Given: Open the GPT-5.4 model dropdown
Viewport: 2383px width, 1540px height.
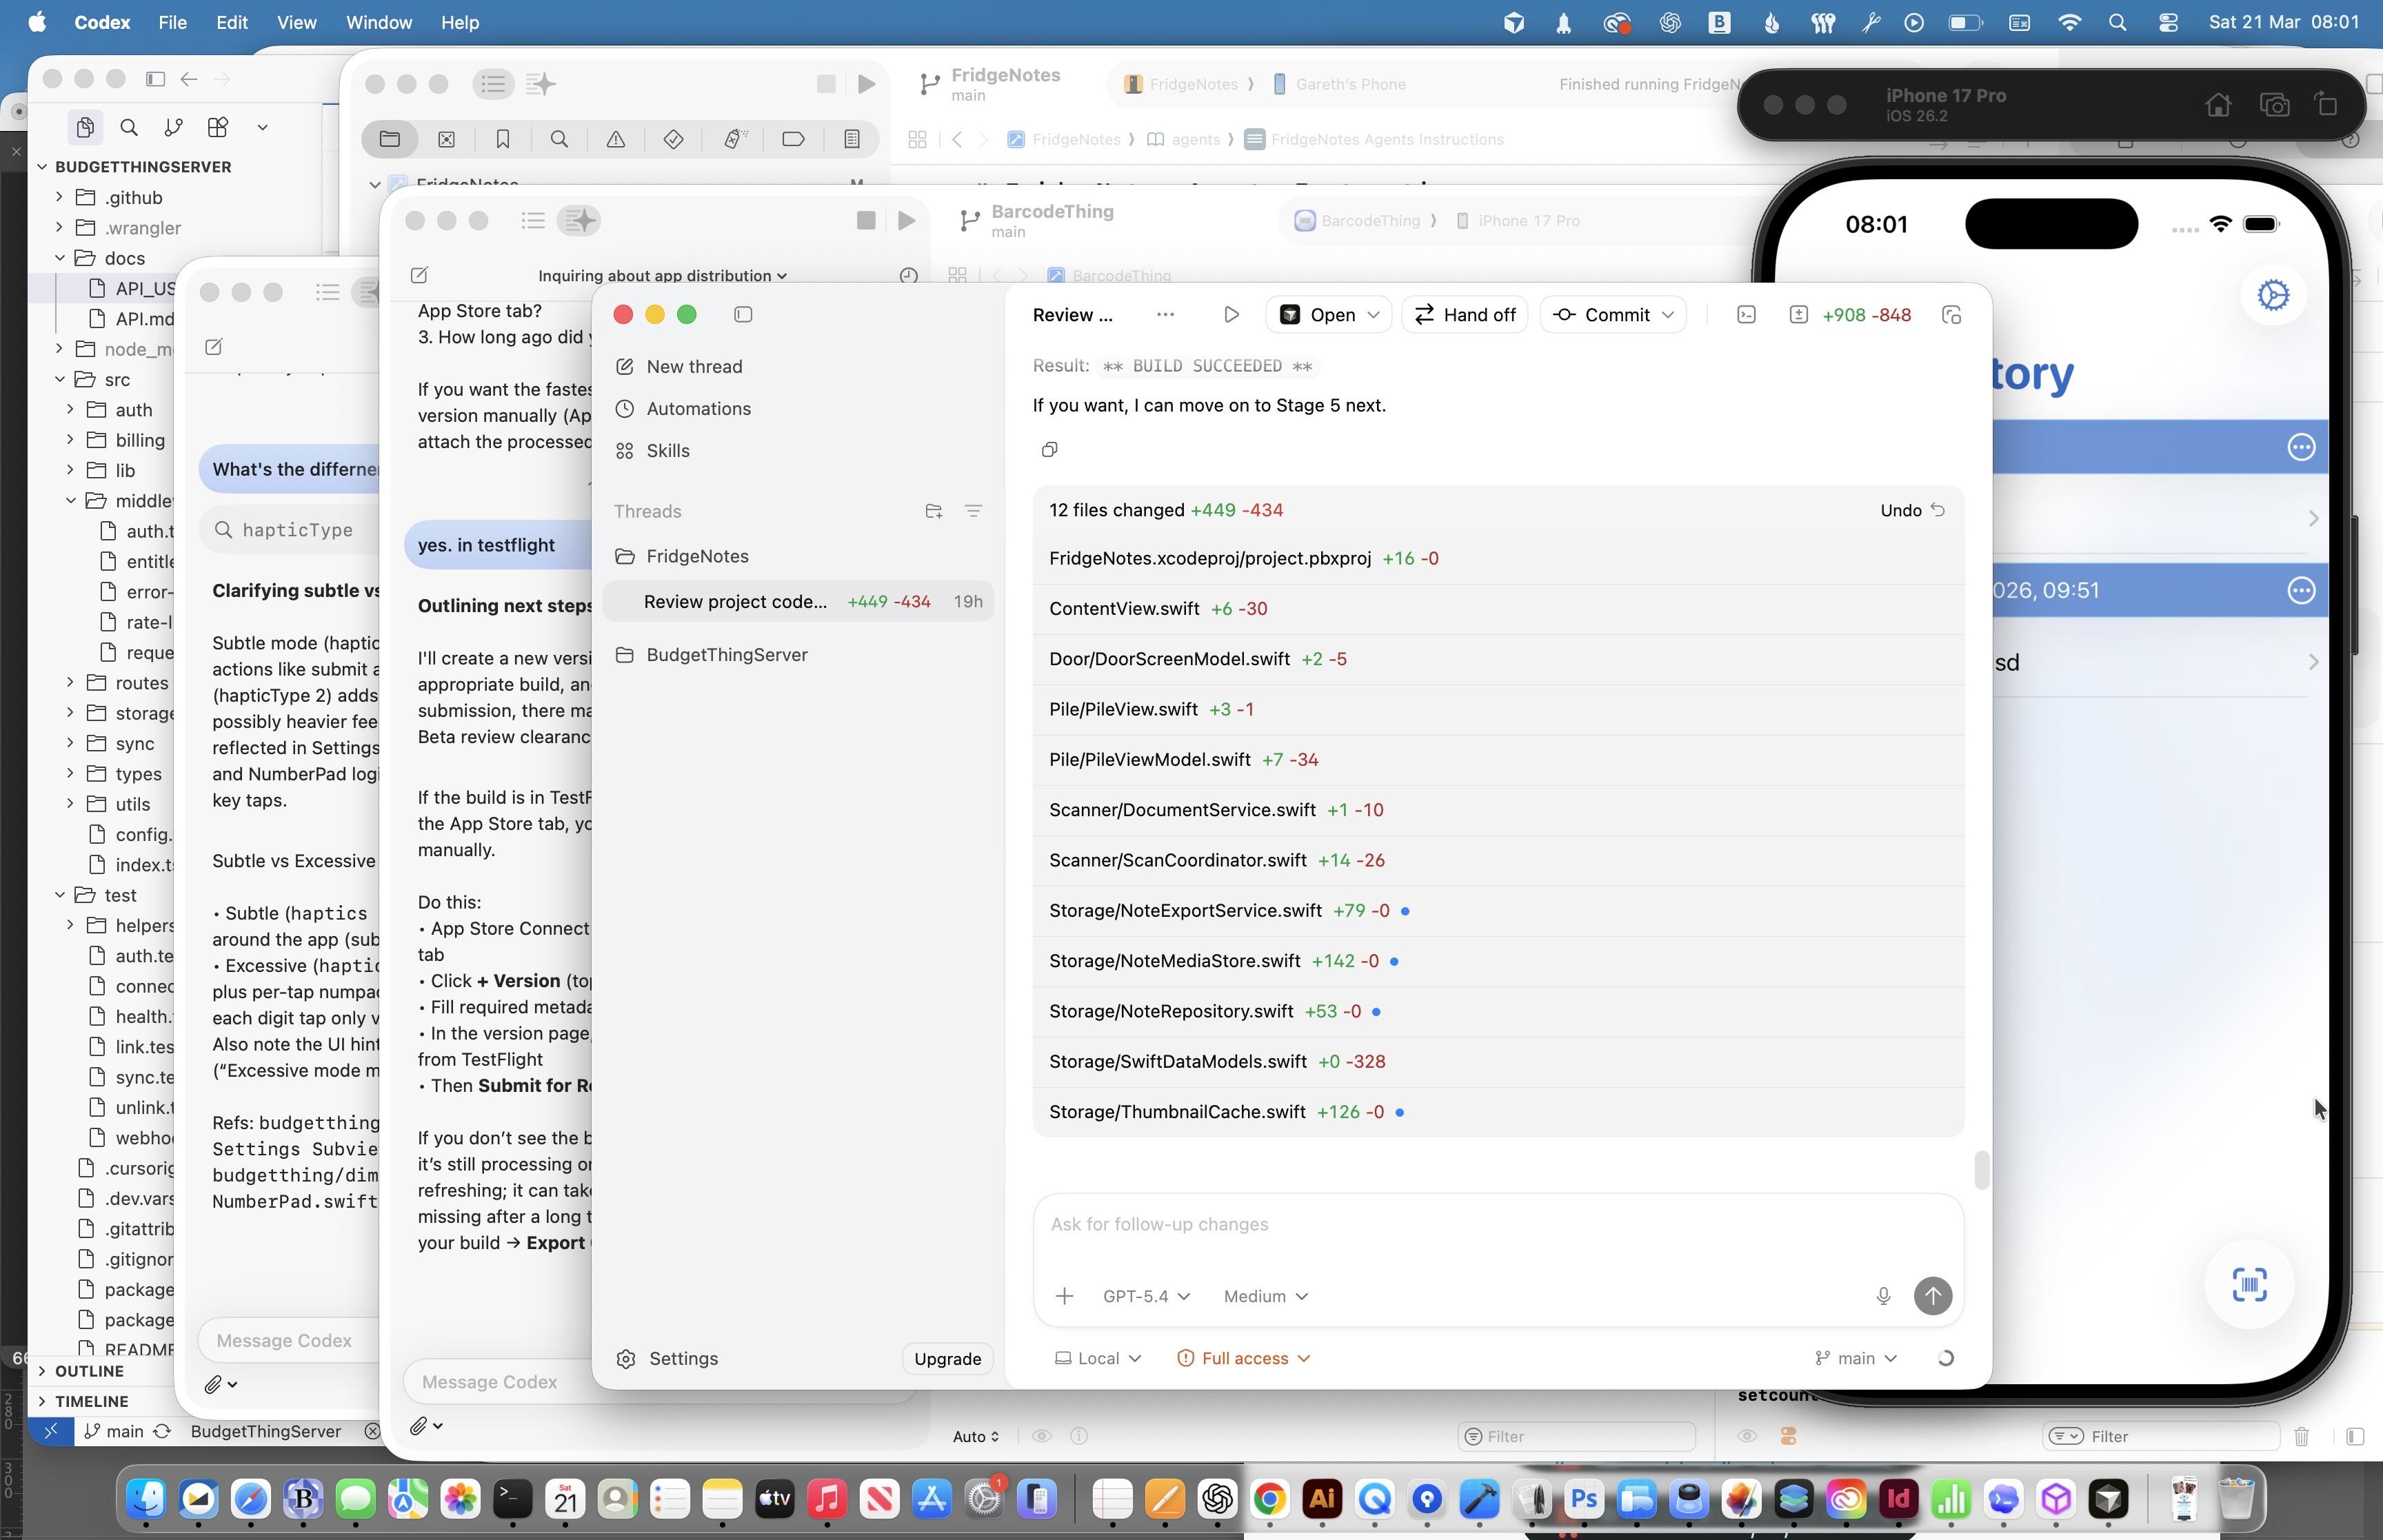Looking at the screenshot, I should pos(1146,1296).
